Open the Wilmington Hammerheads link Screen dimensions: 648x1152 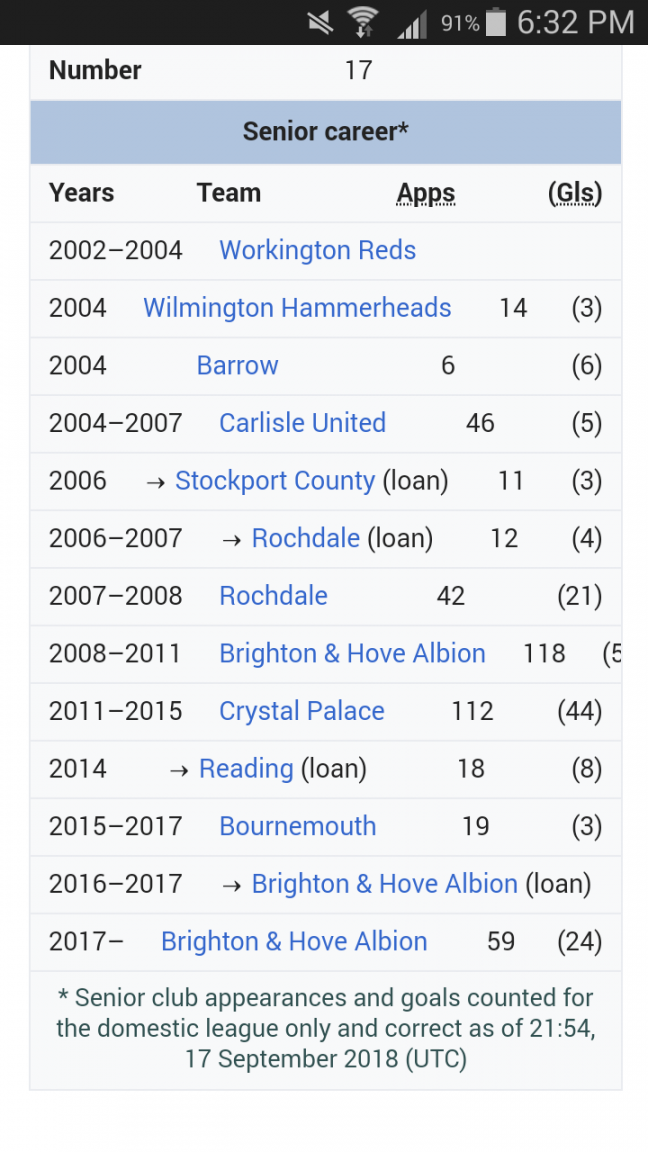(x=297, y=308)
